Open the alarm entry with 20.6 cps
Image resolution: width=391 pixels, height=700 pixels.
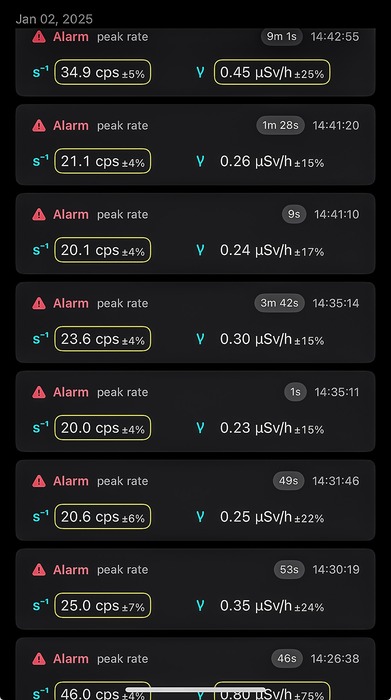(x=196, y=500)
